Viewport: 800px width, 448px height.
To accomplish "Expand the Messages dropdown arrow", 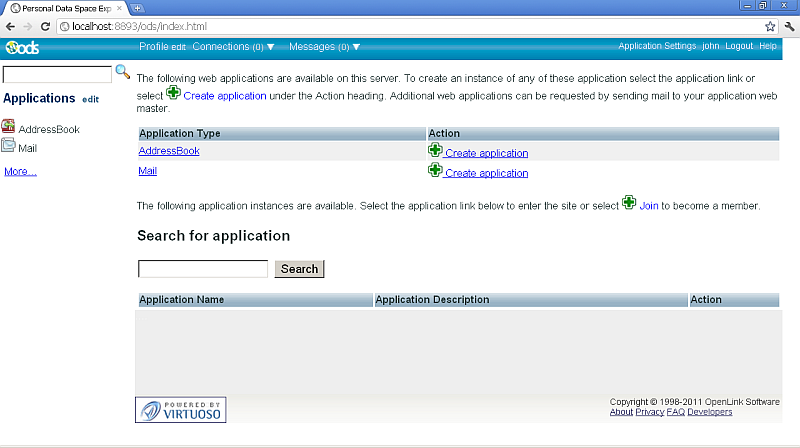I will coord(356,47).
